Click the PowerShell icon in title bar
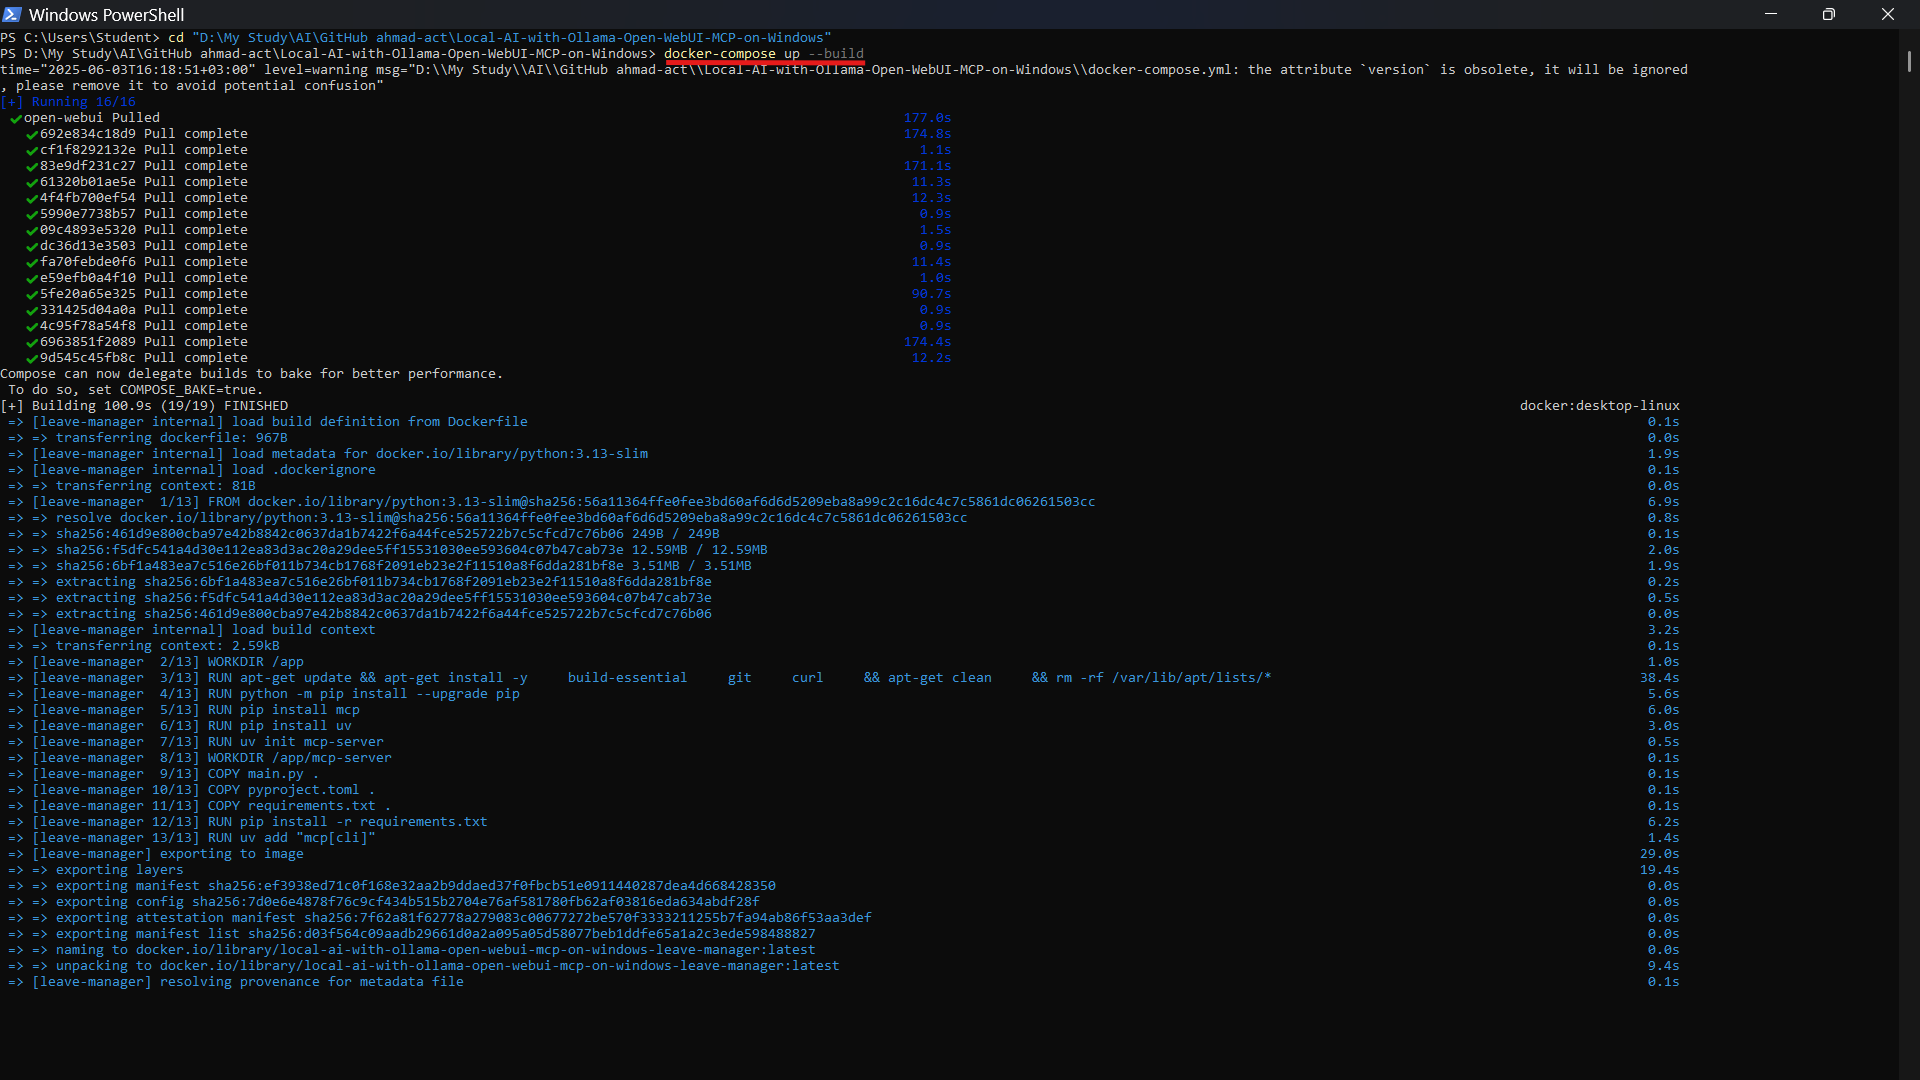Screen dimensions: 1920x1080 [12, 14]
